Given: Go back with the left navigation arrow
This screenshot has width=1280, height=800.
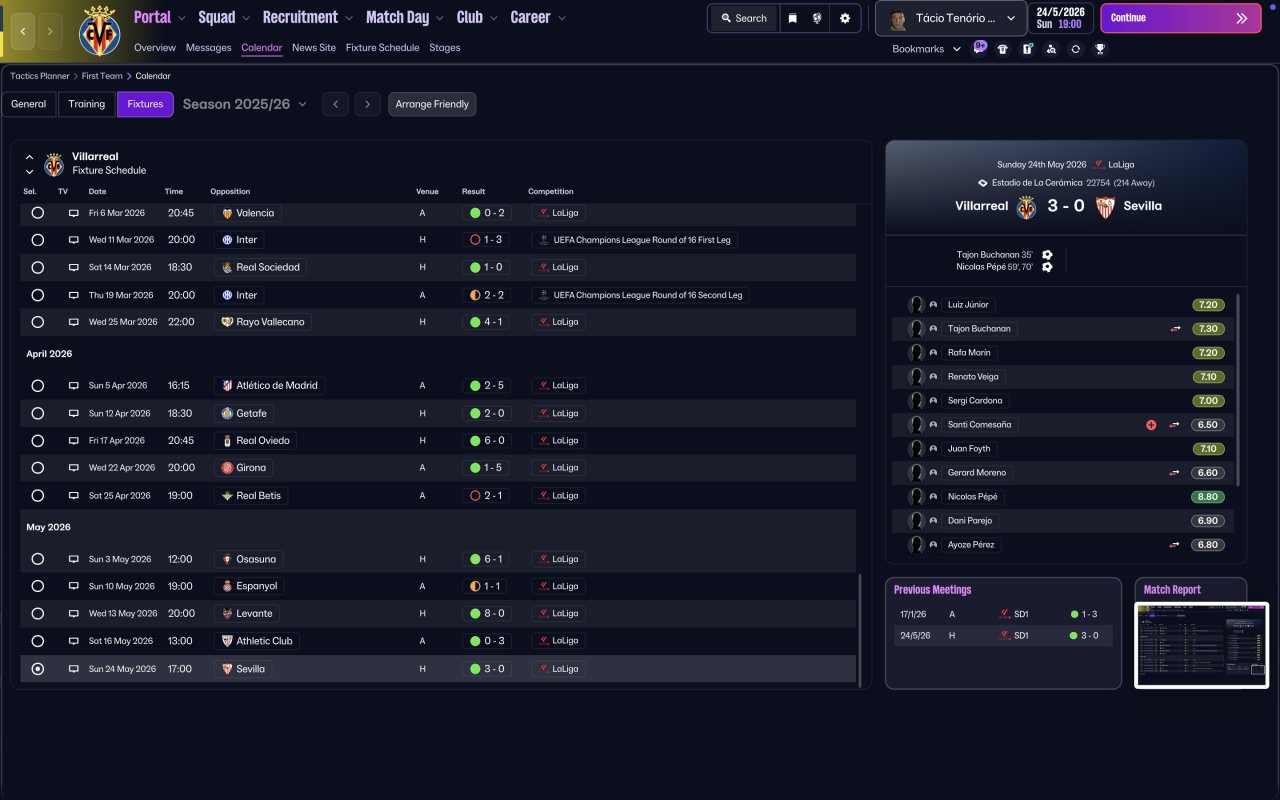Looking at the screenshot, I should tap(22, 31).
